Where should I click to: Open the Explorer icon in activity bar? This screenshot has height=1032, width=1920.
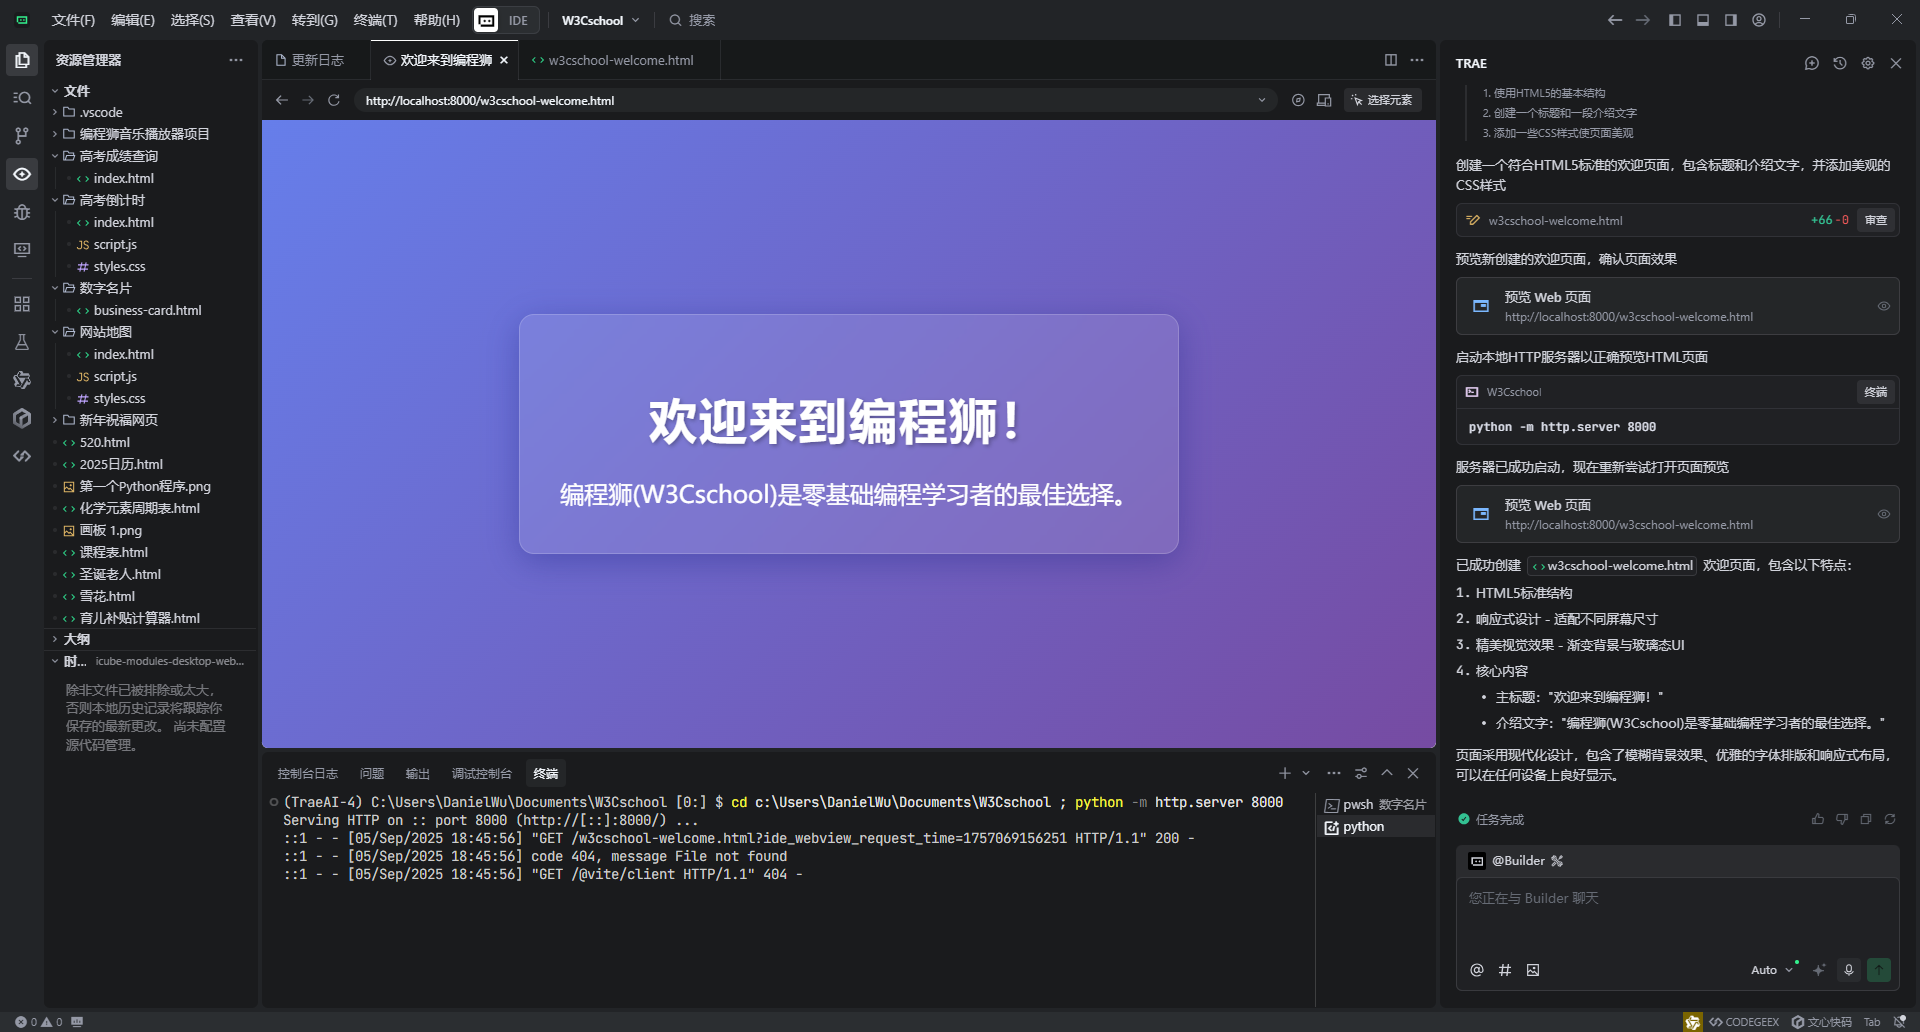coord(22,60)
